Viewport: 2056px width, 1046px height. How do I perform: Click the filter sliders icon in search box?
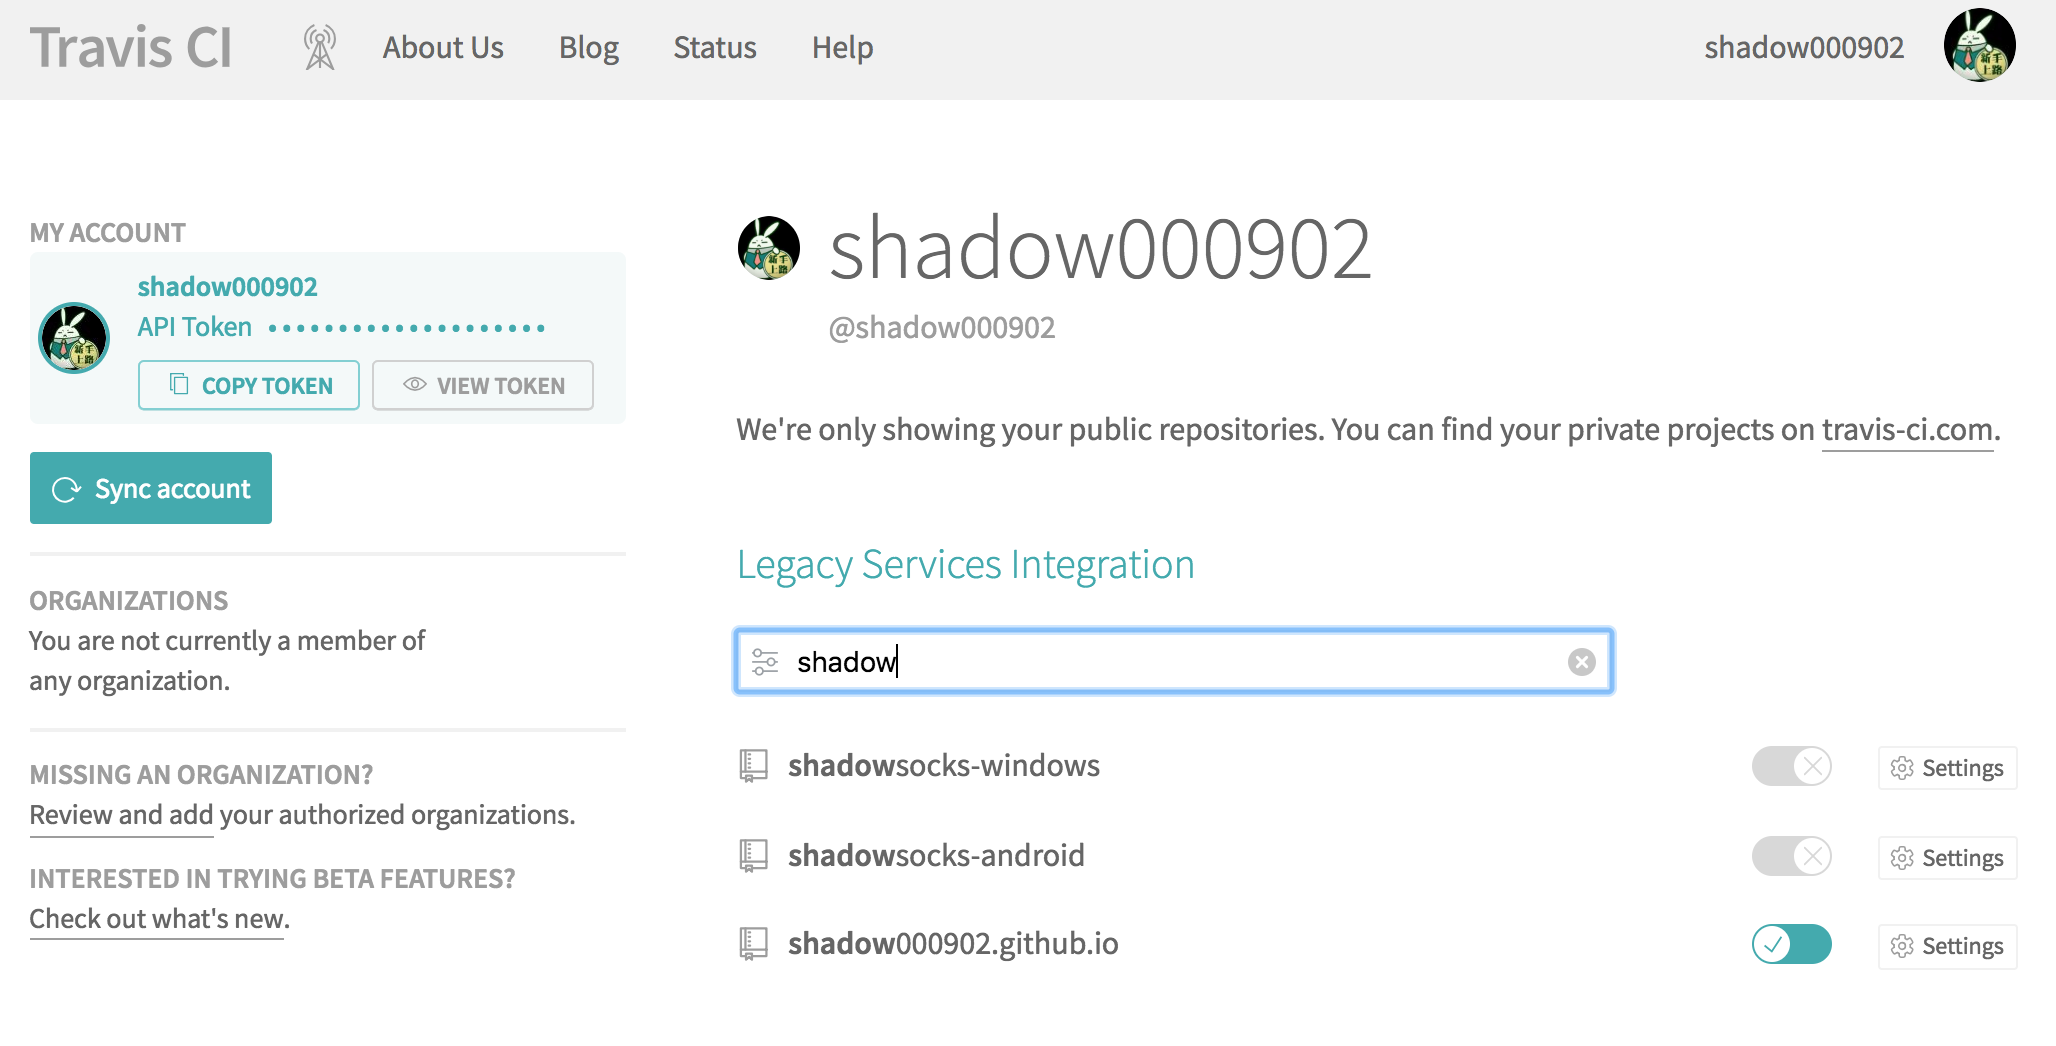[x=765, y=662]
